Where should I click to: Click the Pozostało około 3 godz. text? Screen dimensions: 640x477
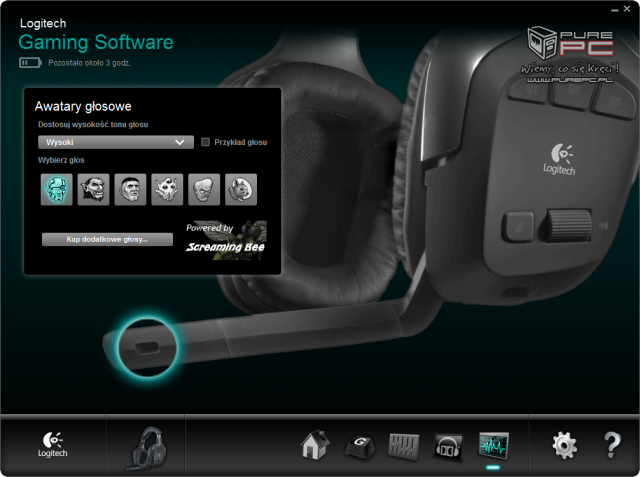pyautogui.click(x=89, y=63)
